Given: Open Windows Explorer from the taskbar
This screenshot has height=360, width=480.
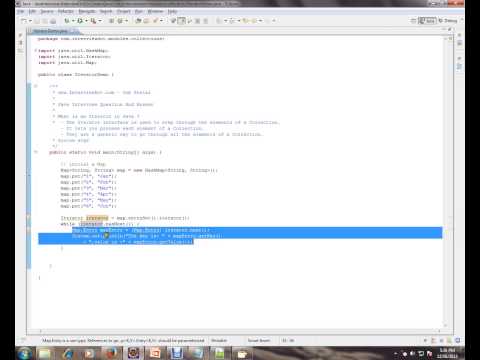Looking at the screenshot, I should tap(45, 353).
